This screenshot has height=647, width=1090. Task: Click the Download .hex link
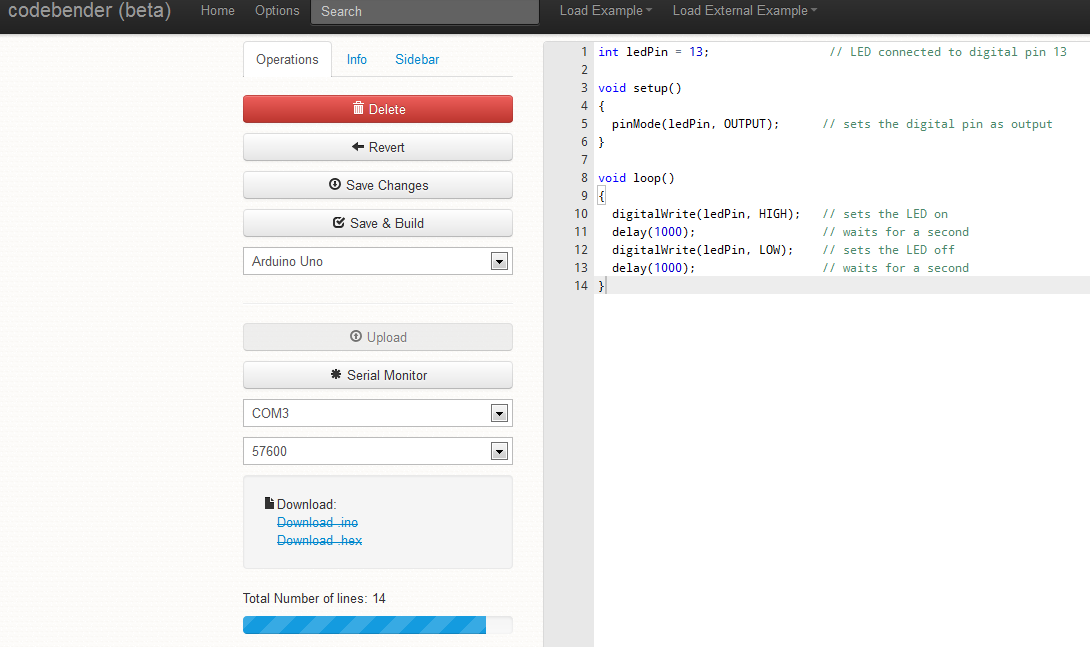319,540
